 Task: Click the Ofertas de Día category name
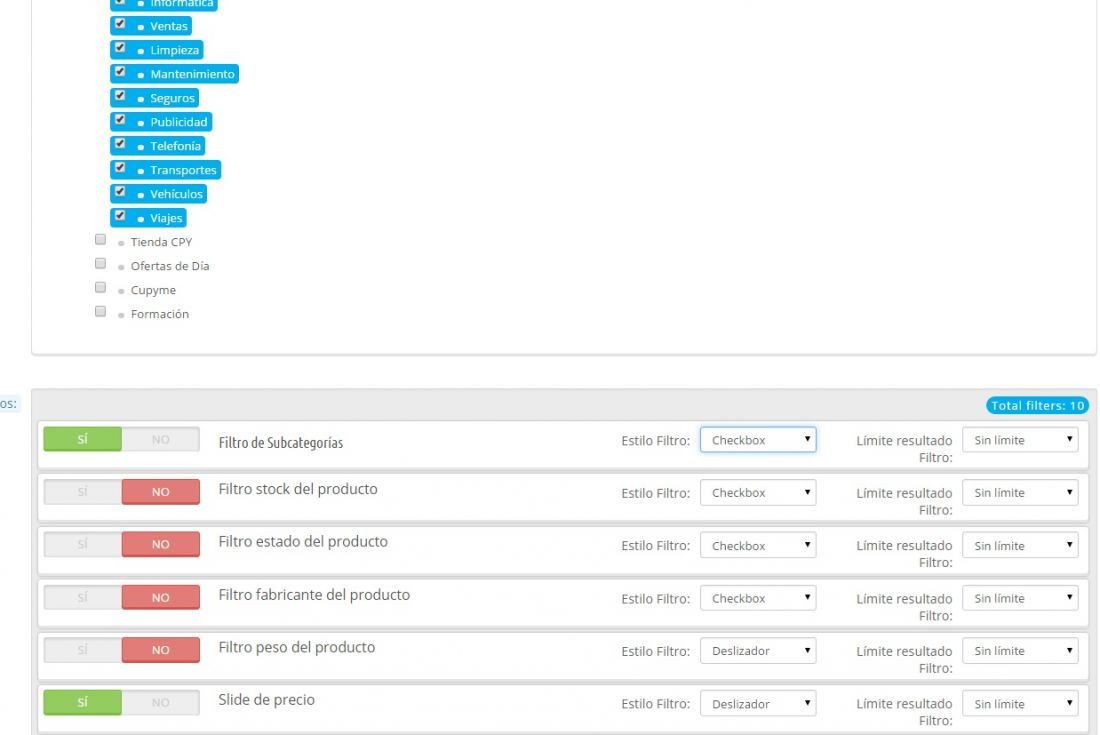(170, 266)
